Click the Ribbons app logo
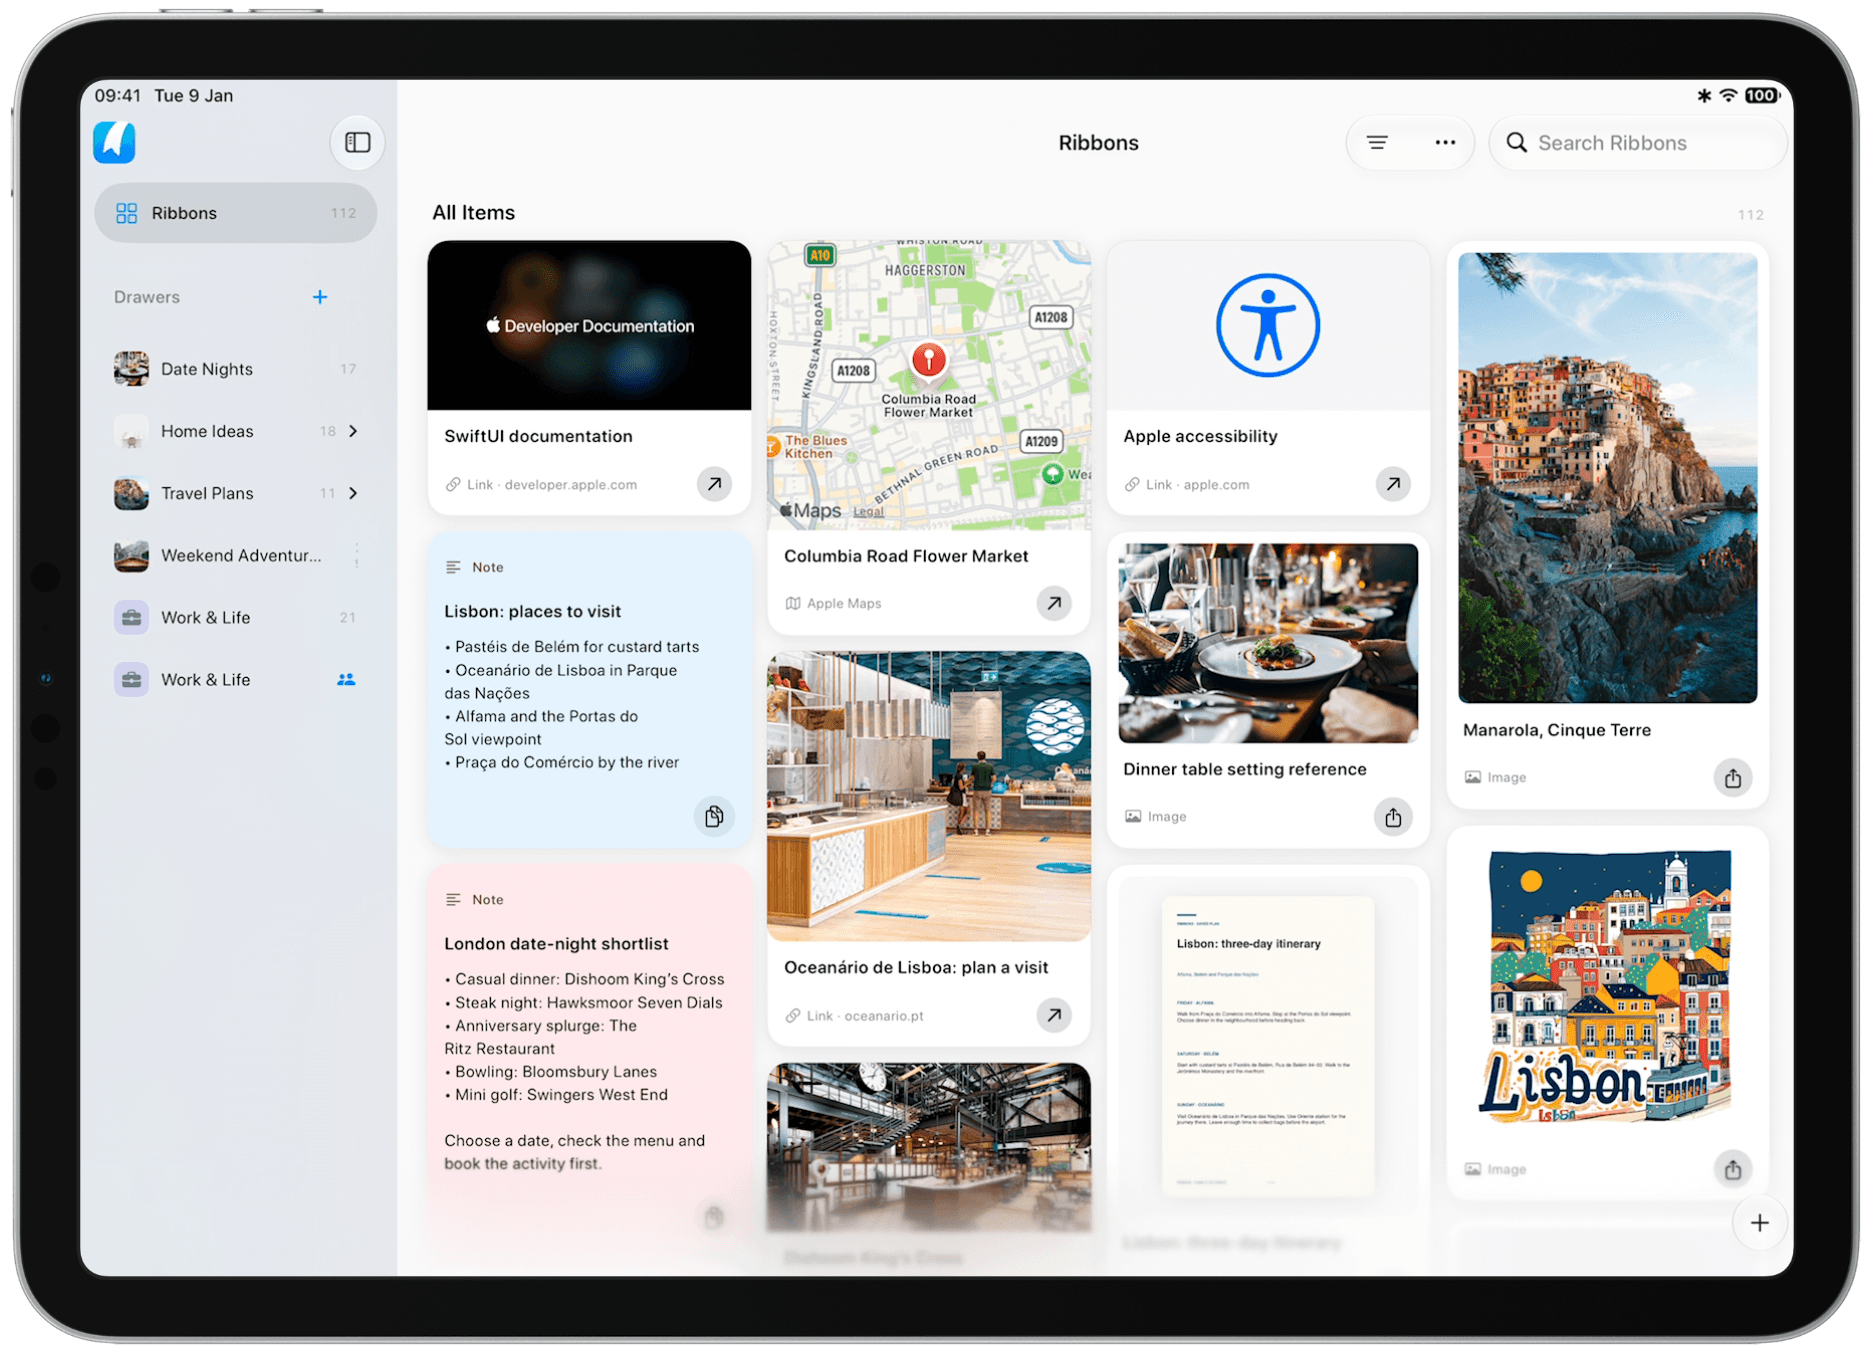 114,142
